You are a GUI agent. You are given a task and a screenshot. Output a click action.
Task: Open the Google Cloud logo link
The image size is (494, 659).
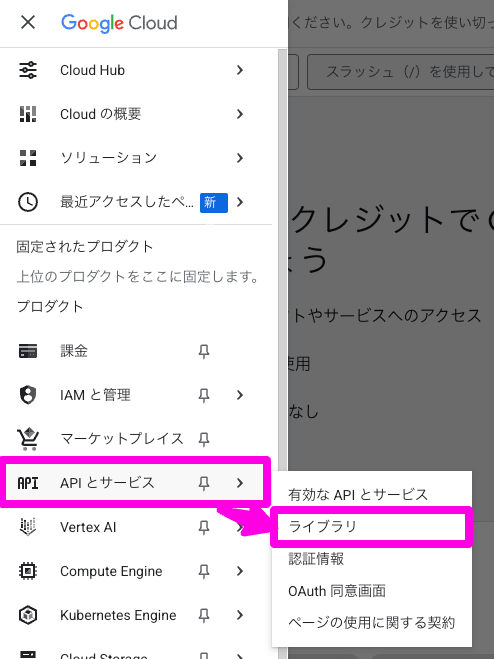pyautogui.click(x=119, y=23)
